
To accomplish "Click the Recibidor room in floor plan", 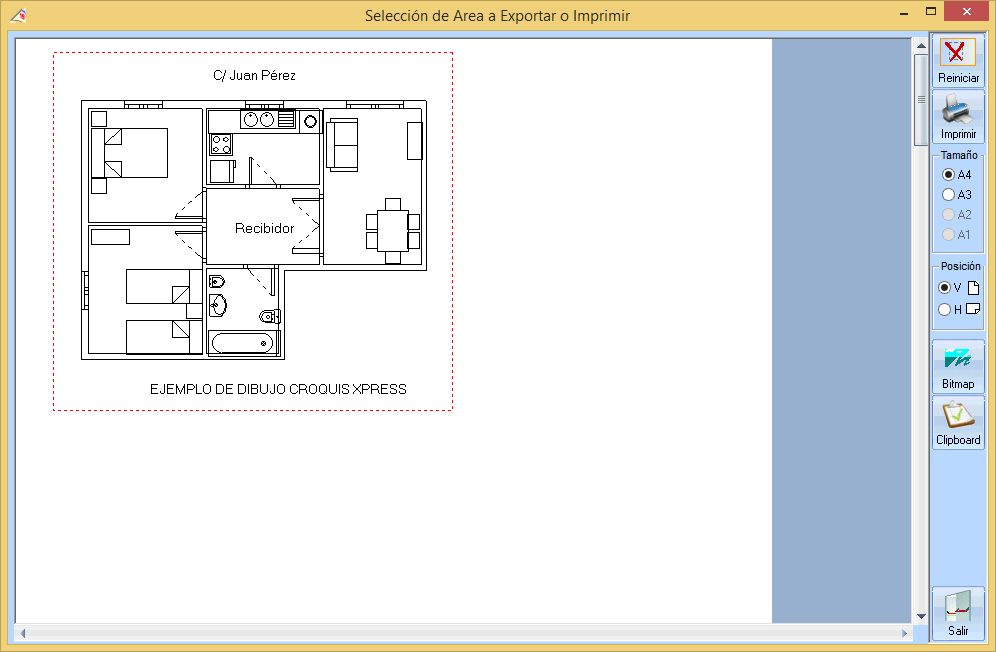I will 264,228.
